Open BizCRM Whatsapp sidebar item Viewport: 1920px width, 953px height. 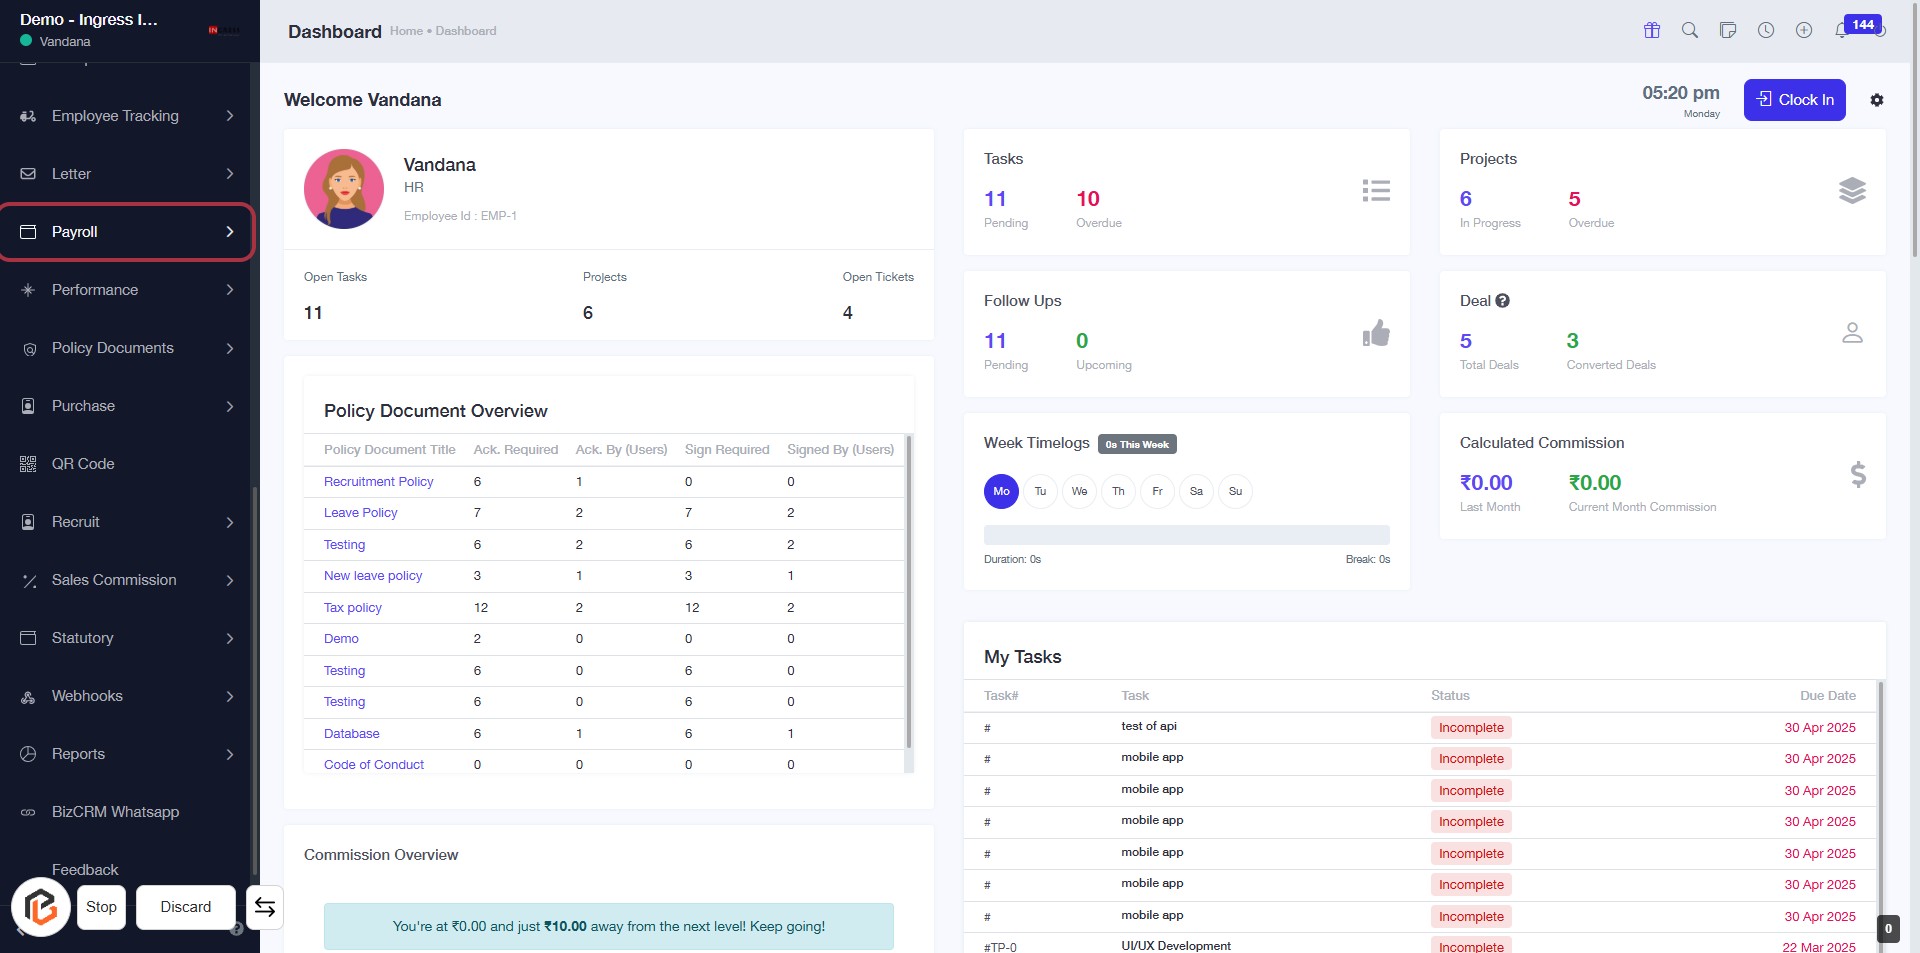[115, 812]
